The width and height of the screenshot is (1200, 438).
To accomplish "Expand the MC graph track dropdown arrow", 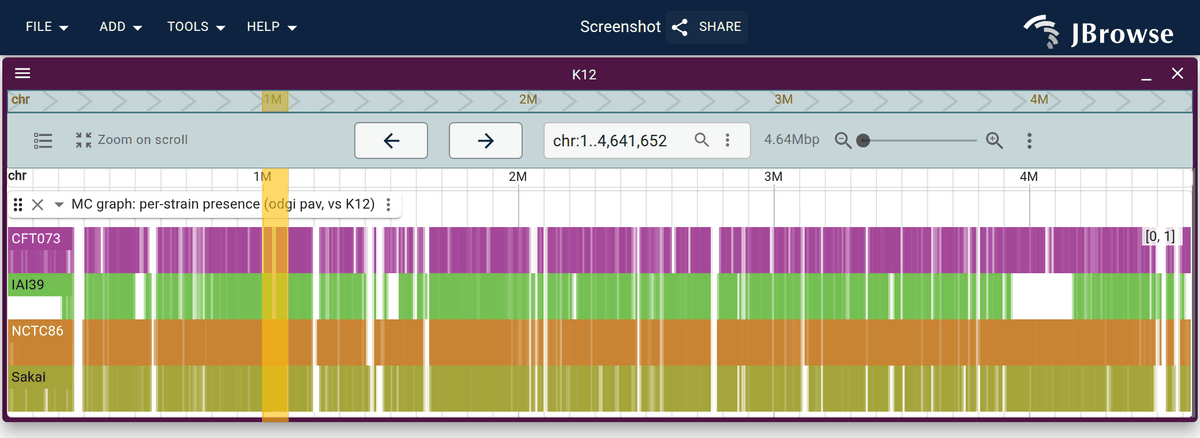I will tap(59, 204).
